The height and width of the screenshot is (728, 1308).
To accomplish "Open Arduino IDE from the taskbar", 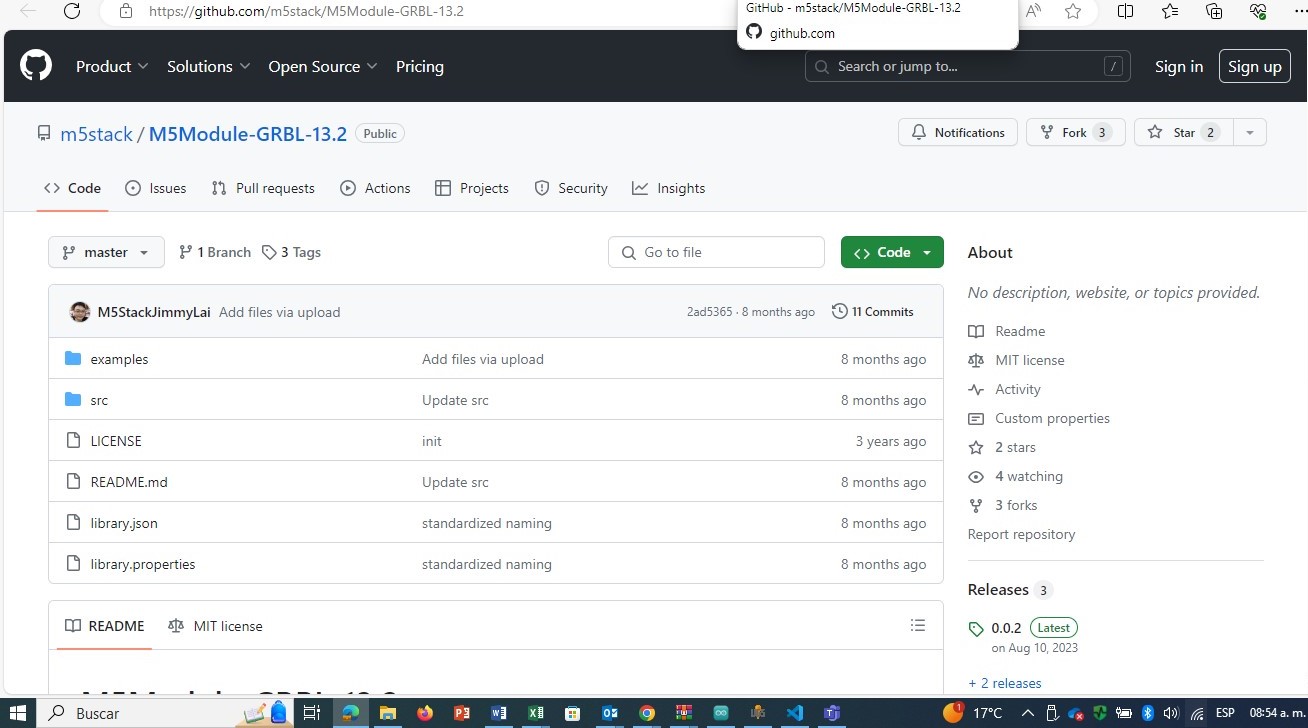I will [721, 713].
